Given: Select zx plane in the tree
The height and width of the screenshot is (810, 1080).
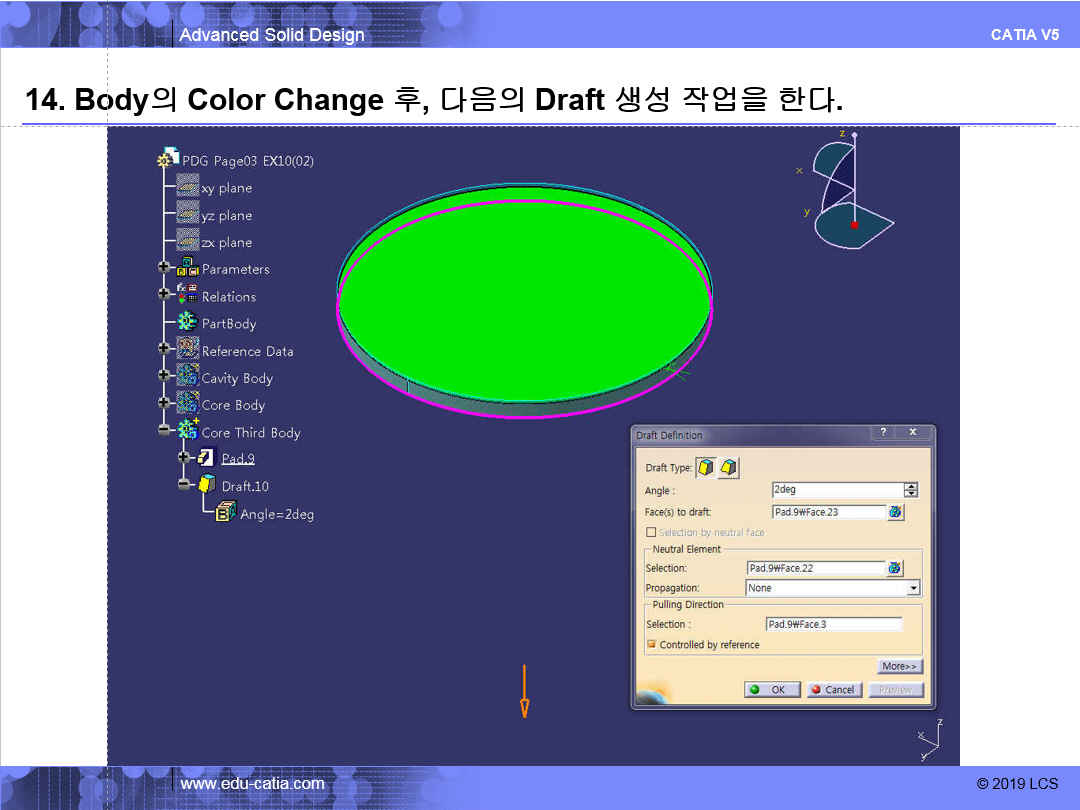Looking at the screenshot, I should pyautogui.click(x=226, y=242).
